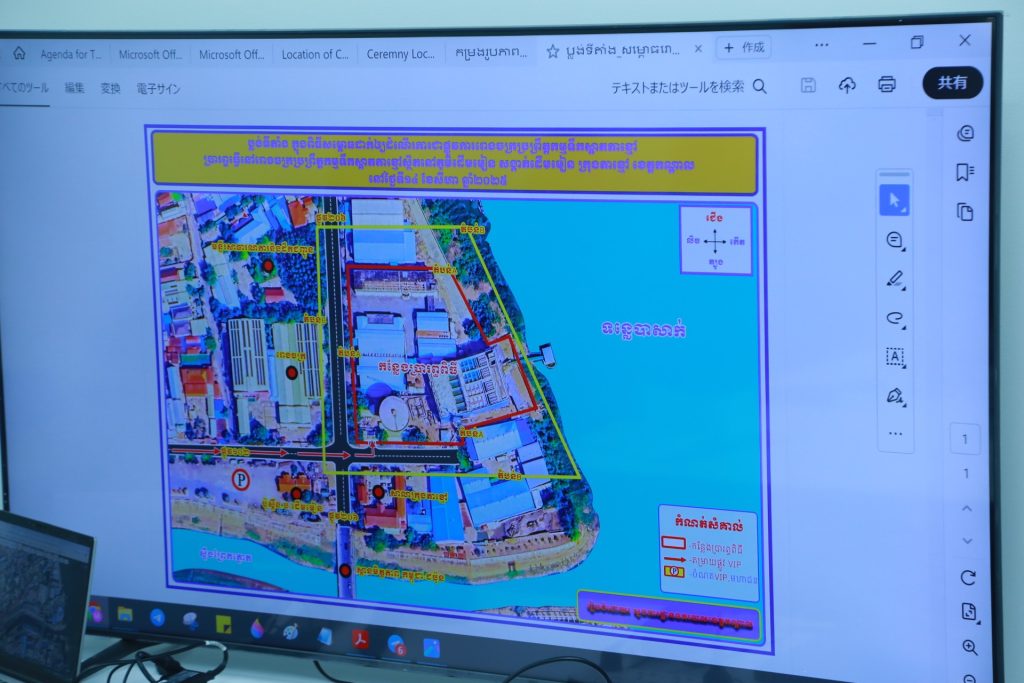Screen dimensions: 1024x683
Task: Click the cloud upload icon
Action: [847, 85]
